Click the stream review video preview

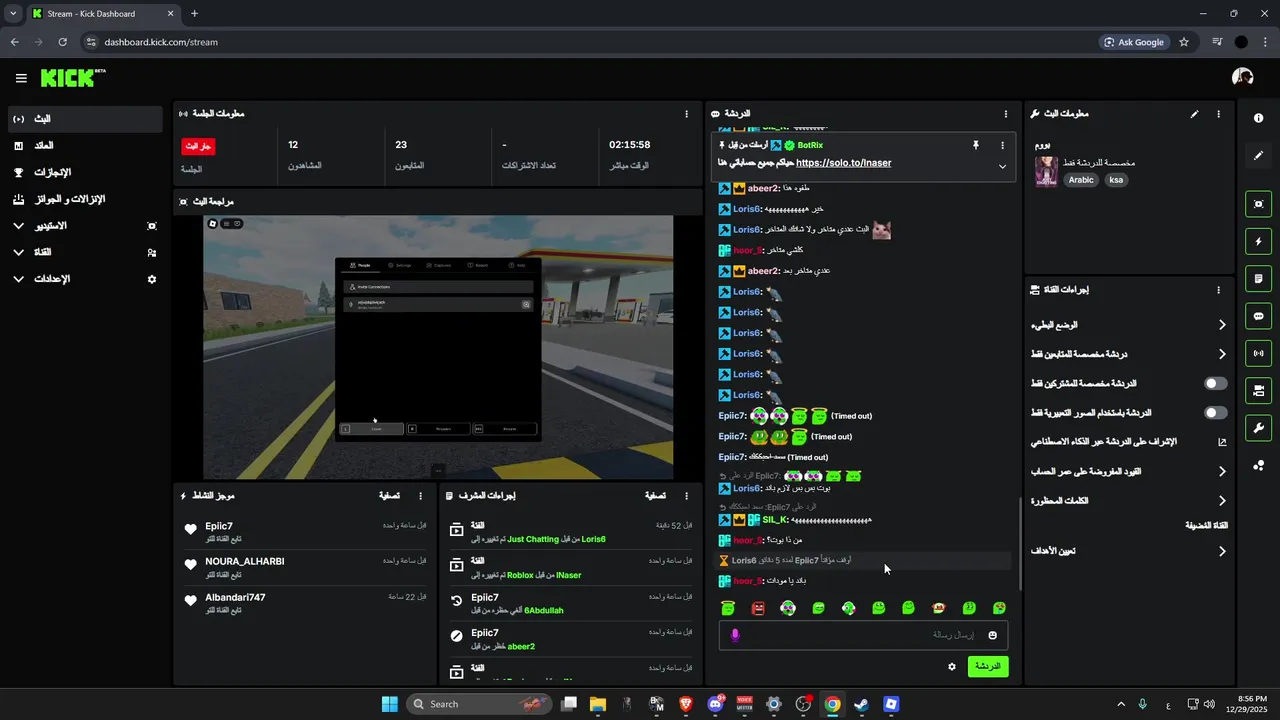[x=438, y=347]
